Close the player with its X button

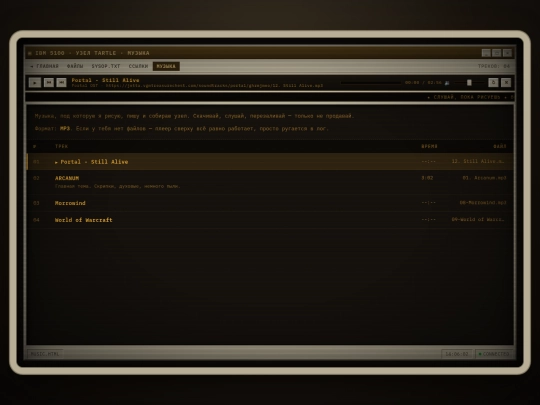point(506,82)
